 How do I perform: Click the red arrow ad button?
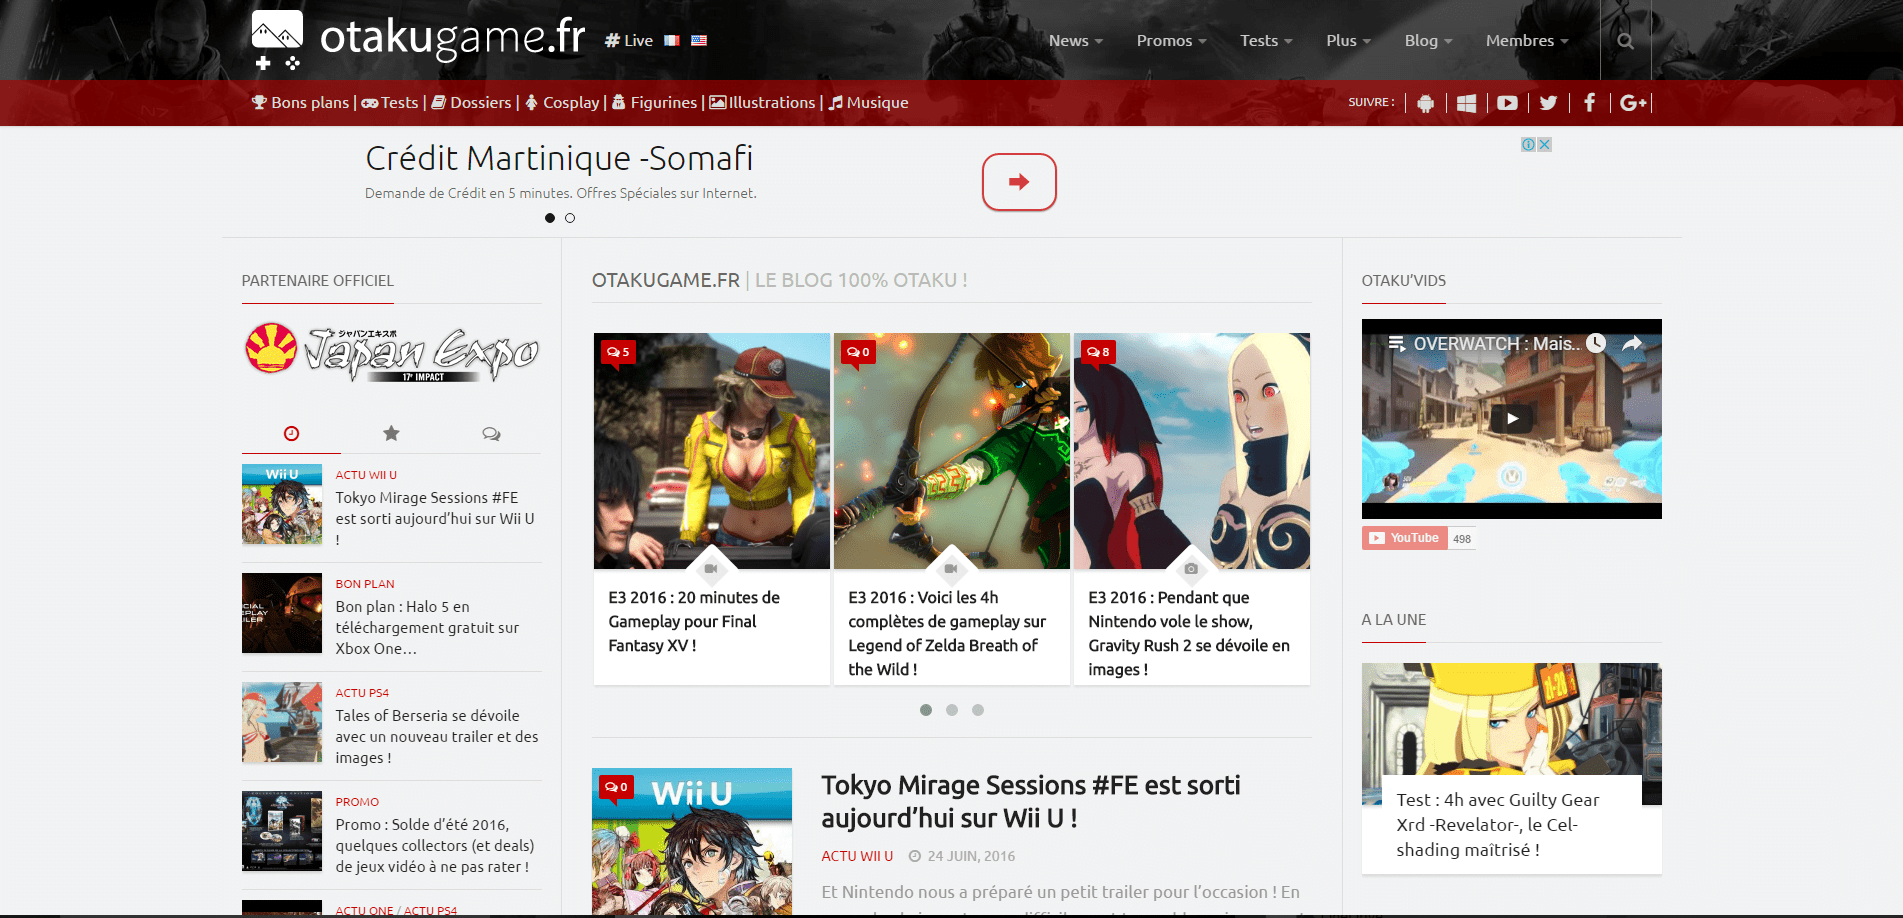click(x=1019, y=182)
